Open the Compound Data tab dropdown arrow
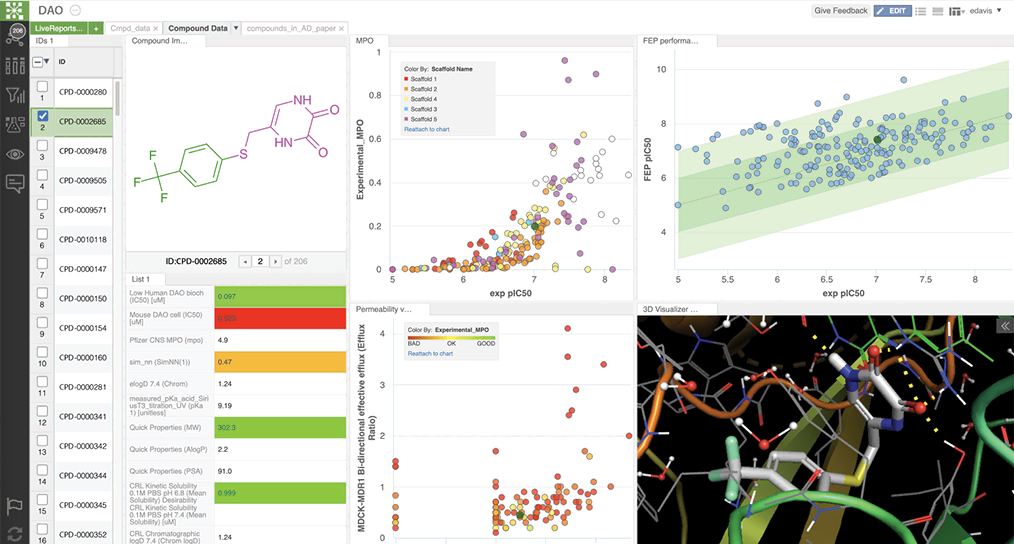The width and height of the screenshot is (1014, 544). click(x=236, y=28)
